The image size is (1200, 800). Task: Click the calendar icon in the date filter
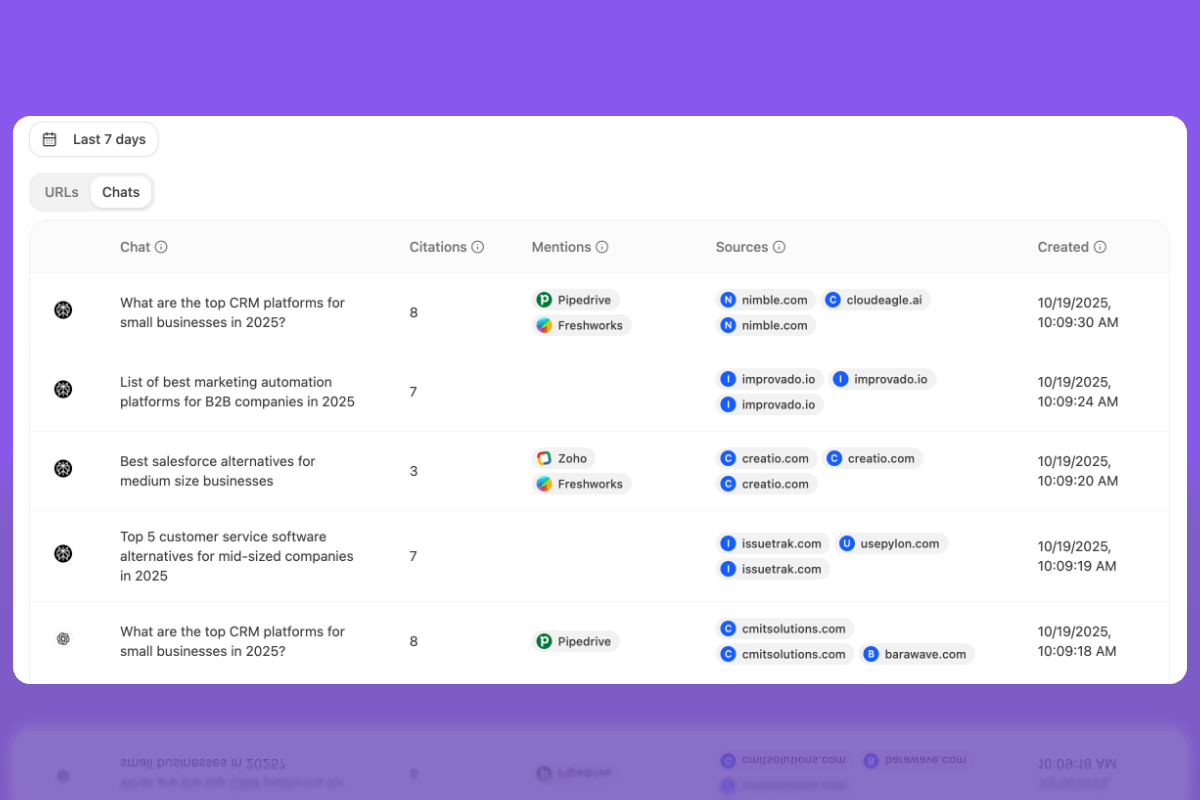(x=49, y=139)
